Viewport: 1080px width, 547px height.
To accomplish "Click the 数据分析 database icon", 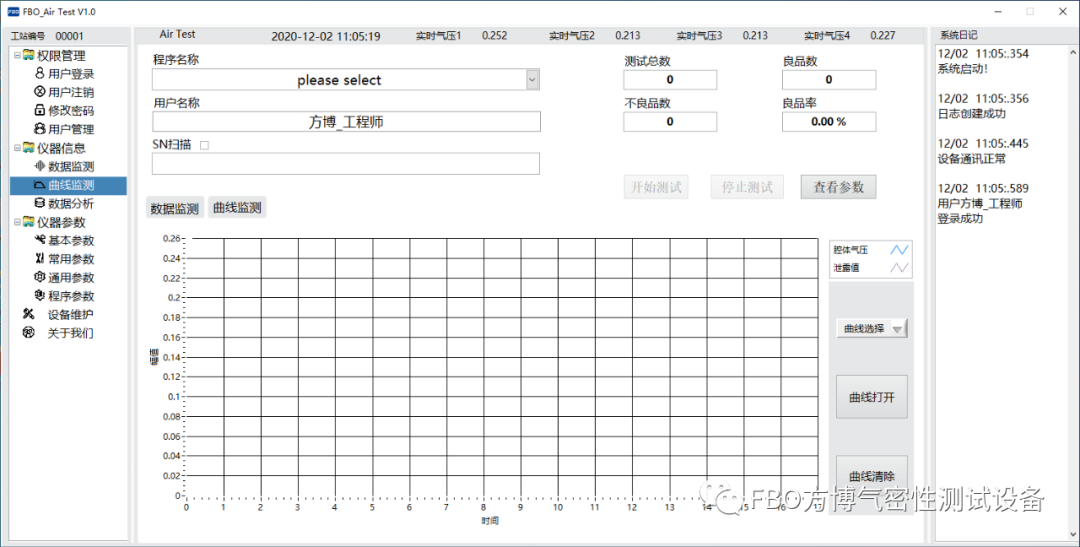I will point(40,203).
